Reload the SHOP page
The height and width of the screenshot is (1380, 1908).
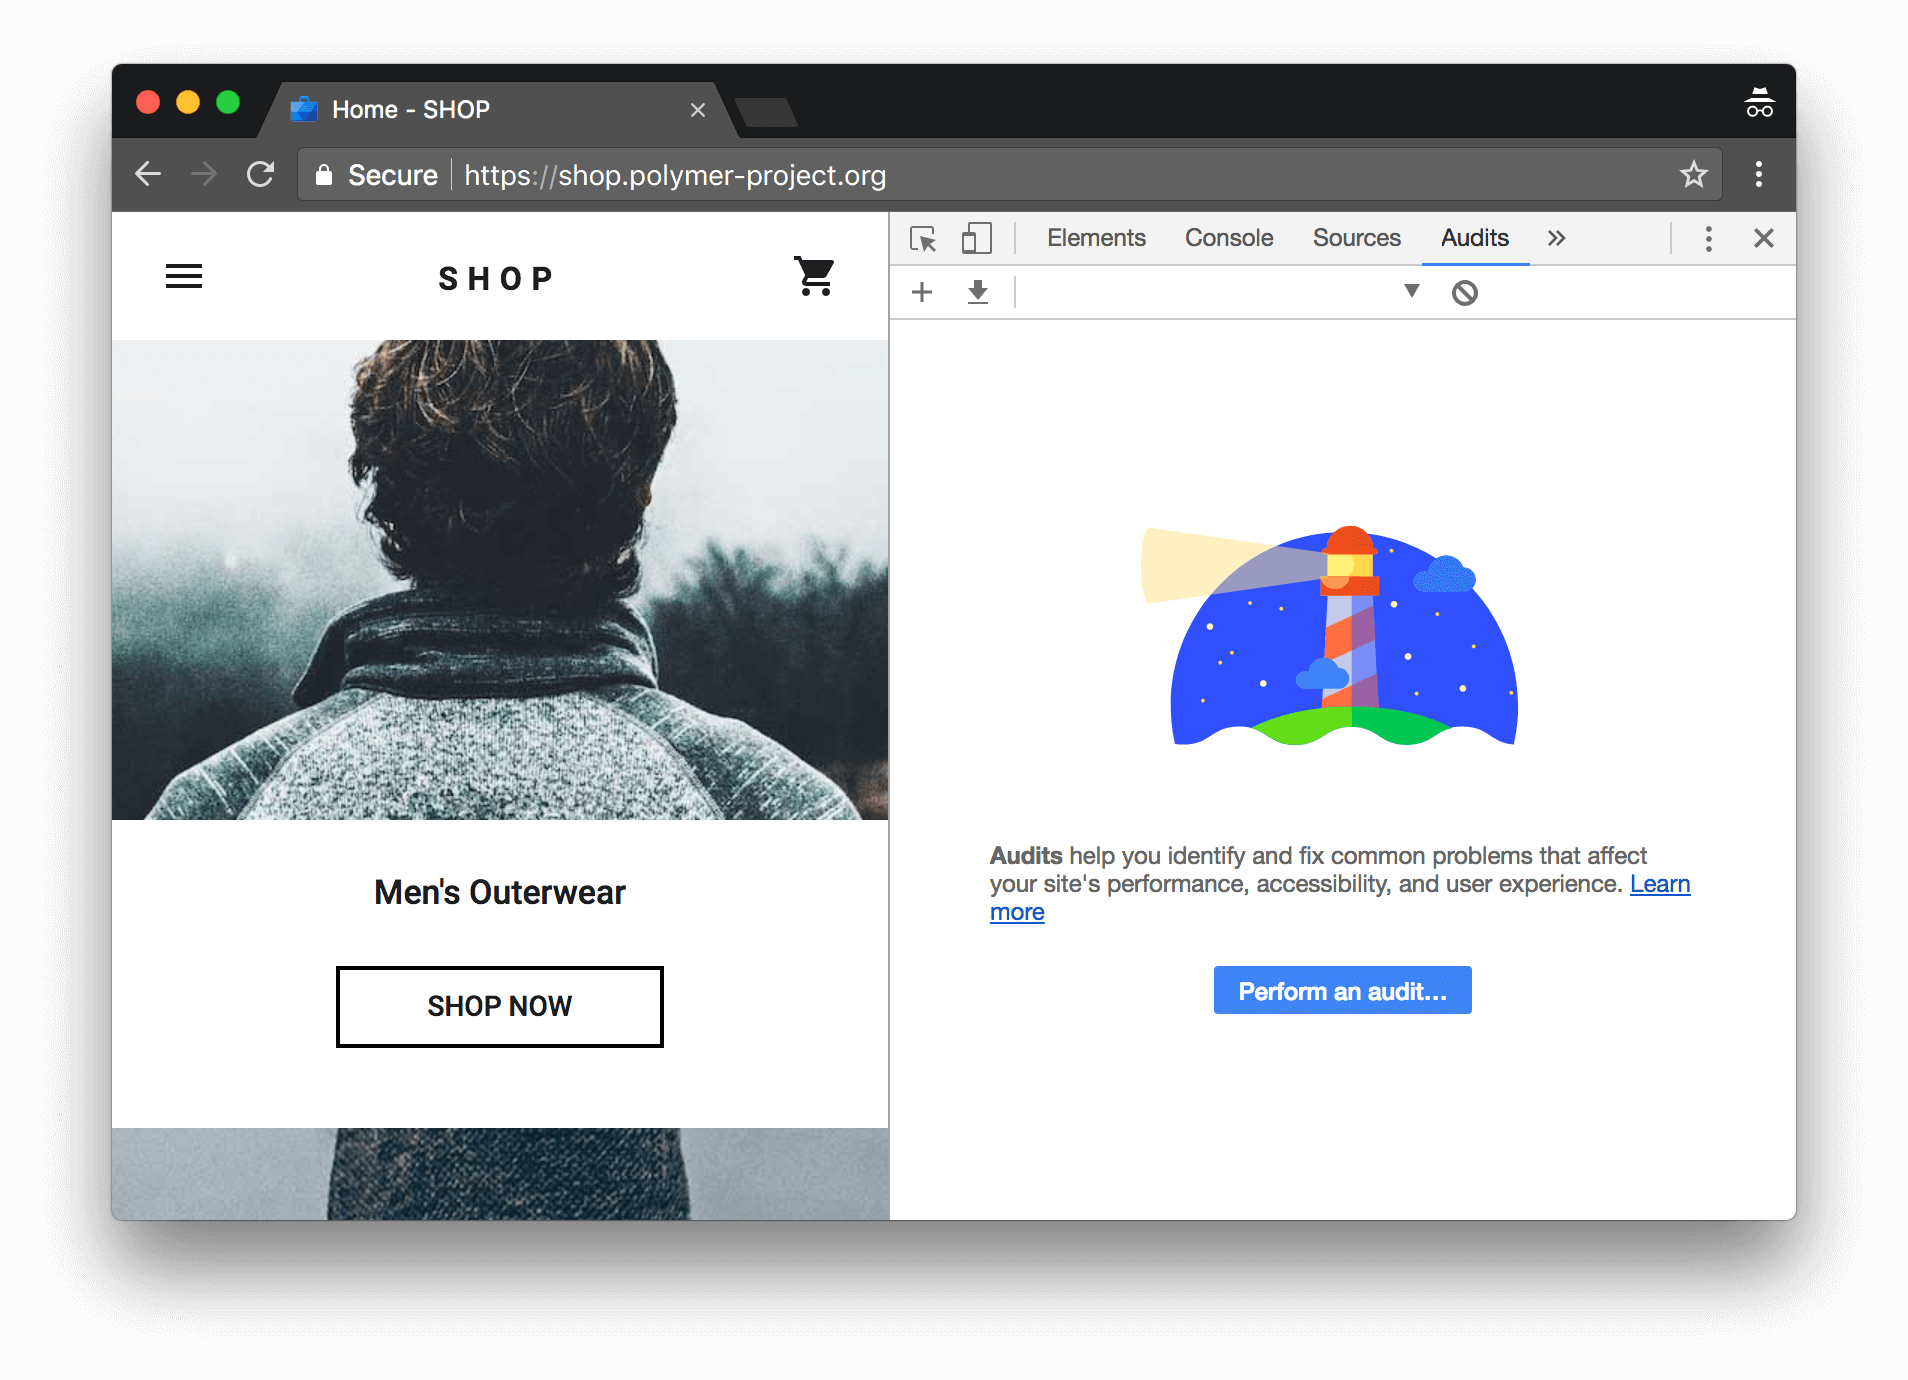(260, 174)
